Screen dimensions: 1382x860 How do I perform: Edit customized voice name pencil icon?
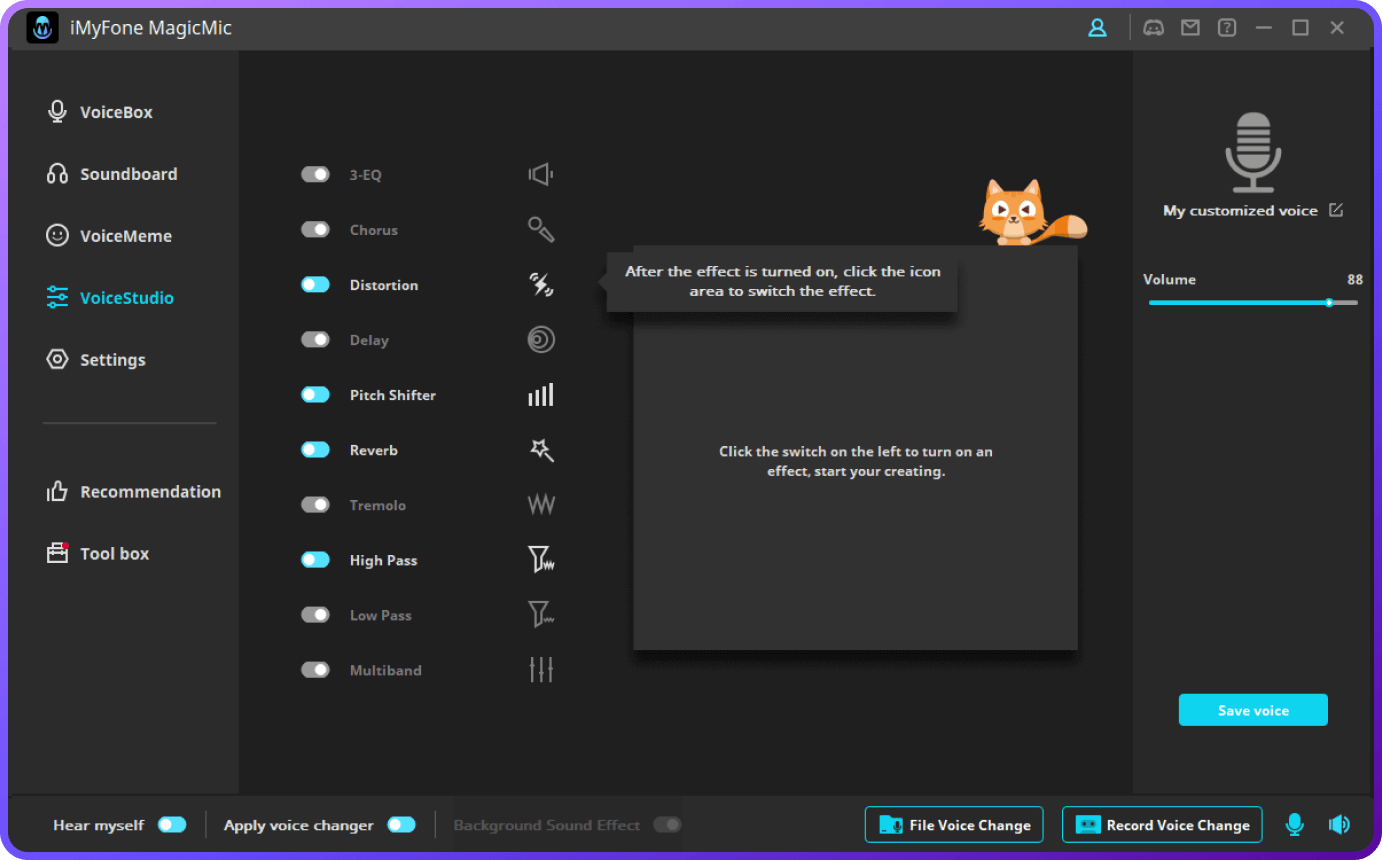pos(1336,210)
